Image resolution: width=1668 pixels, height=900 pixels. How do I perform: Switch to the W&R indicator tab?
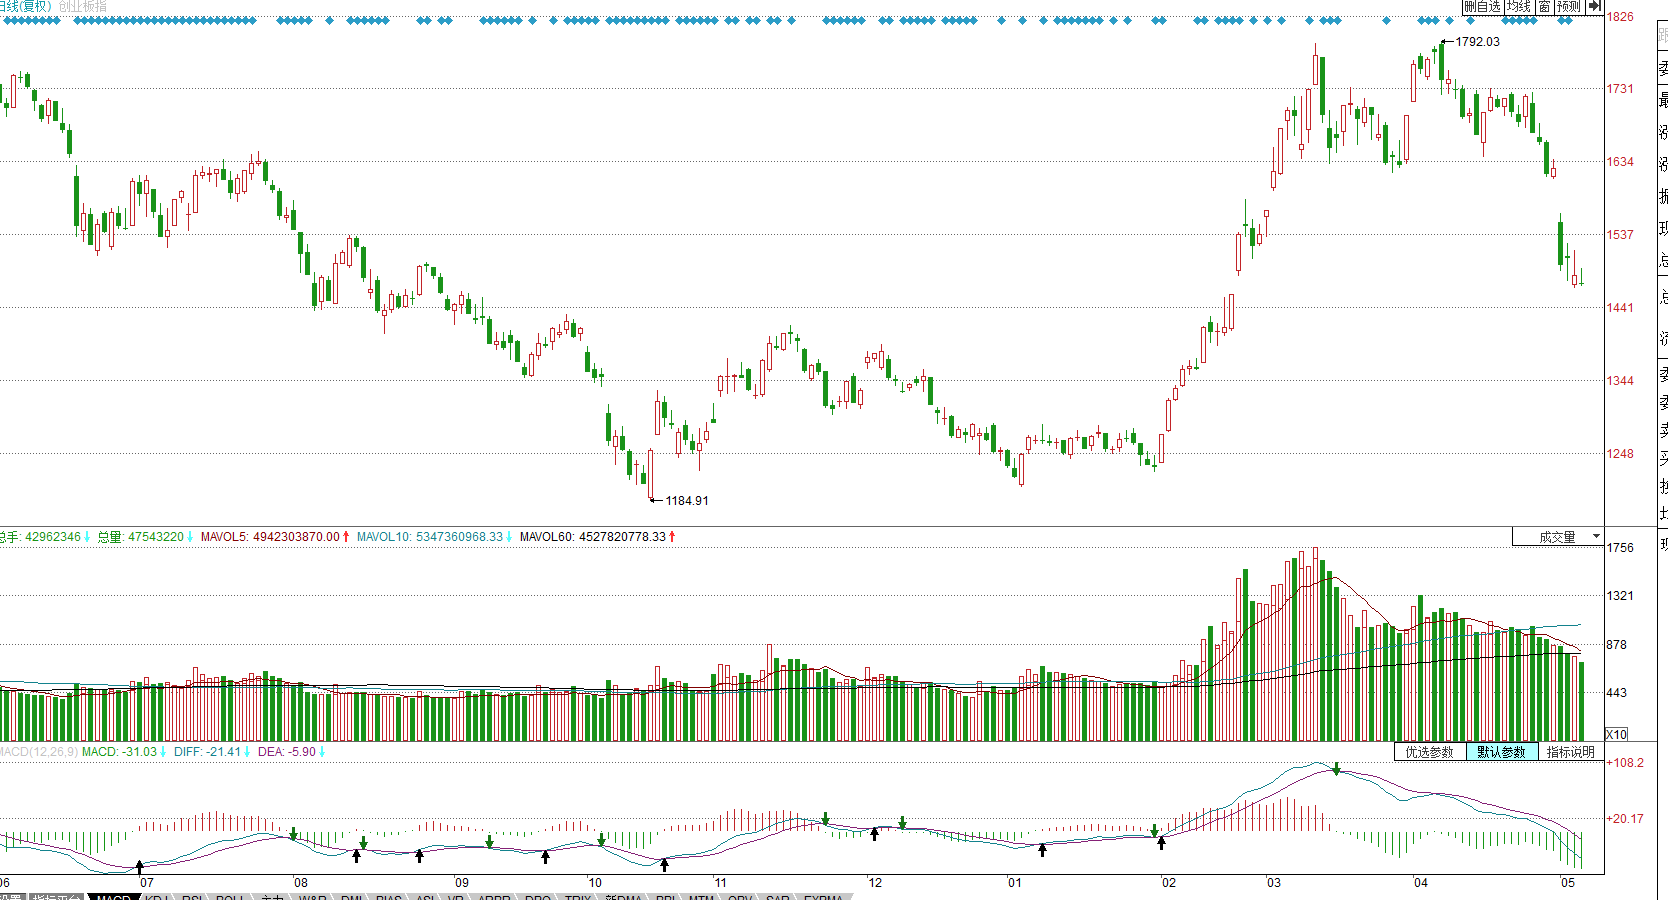click(x=313, y=897)
